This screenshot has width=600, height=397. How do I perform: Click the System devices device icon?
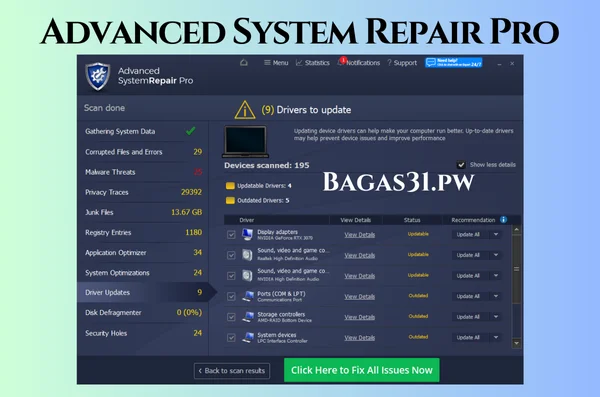248,338
